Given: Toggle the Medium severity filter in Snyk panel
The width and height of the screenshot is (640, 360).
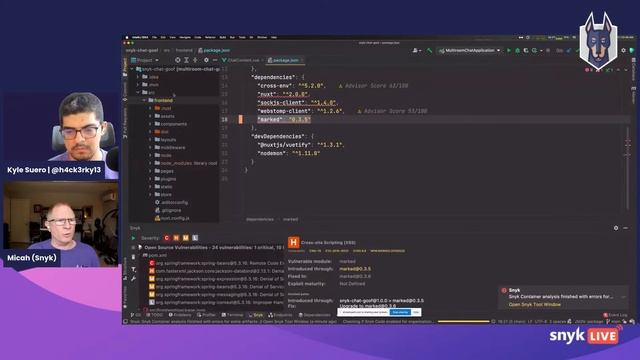Looking at the screenshot, I should click(186, 238).
